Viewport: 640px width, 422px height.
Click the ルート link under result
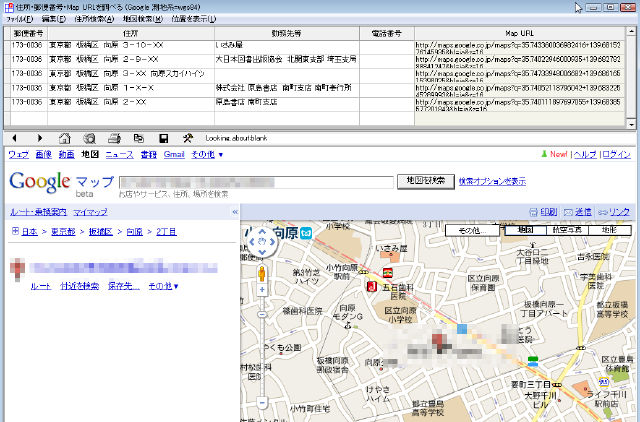(41, 286)
